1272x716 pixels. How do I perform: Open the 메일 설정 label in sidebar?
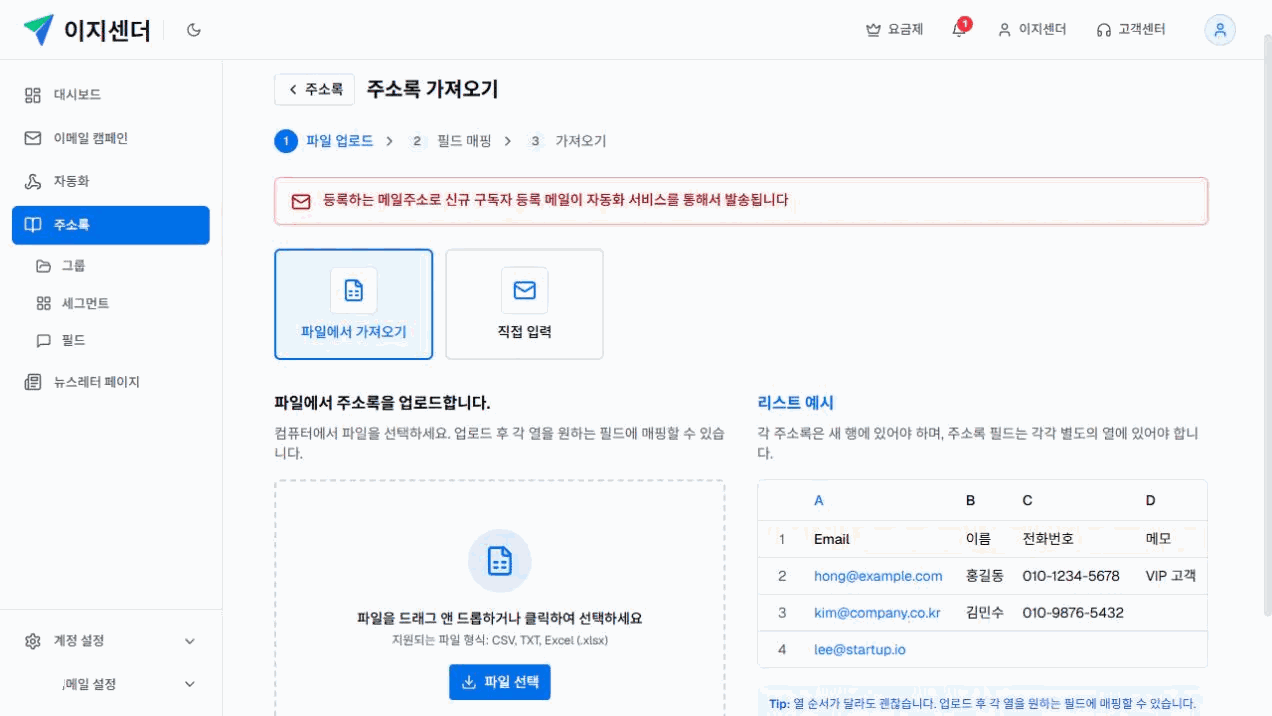click(89, 684)
